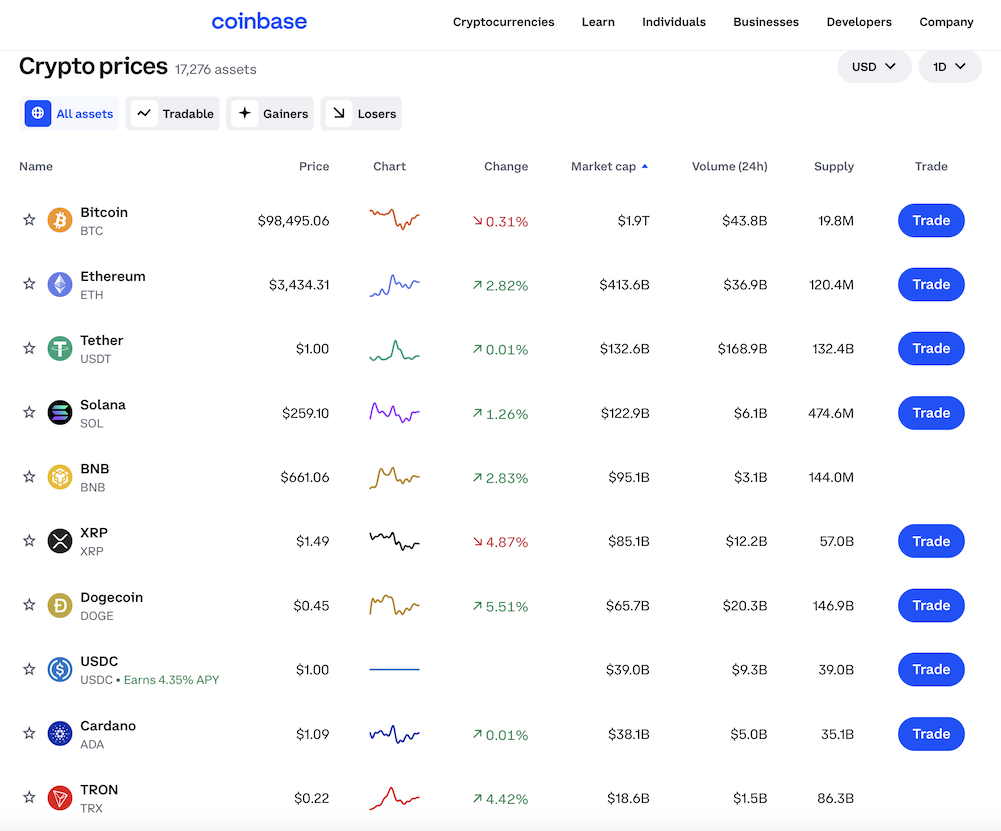Click Trade button in Cardano row
This screenshot has width=1001, height=831.
pyautogui.click(x=931, y=733)
